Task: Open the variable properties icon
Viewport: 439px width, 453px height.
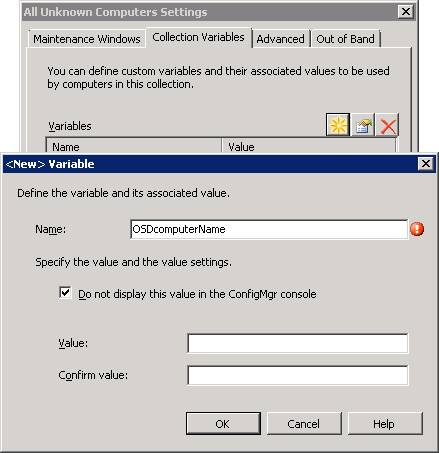Action: click(x=363, y=125)
